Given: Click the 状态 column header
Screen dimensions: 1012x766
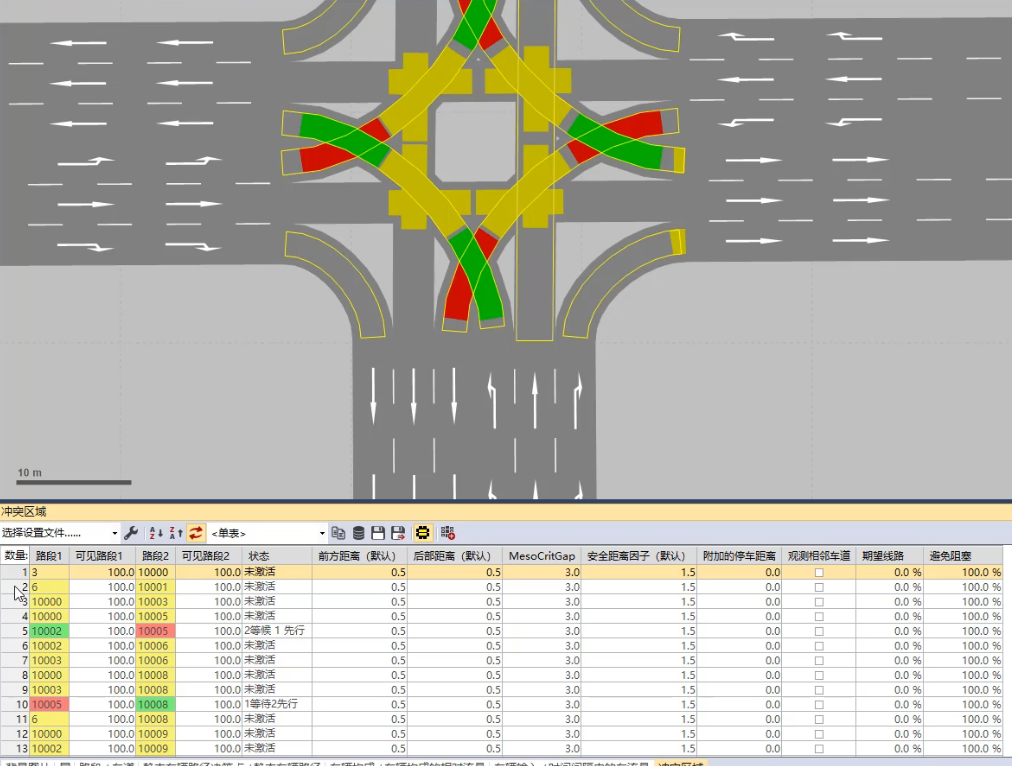Looking at the screenshot, I should pos(278,556).
